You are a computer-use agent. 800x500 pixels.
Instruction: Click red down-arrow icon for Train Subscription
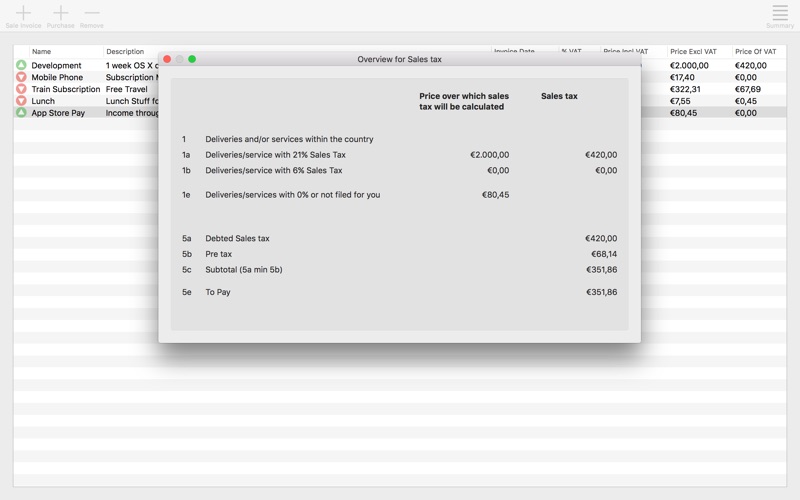pyautogui.click(x=21, y=89)
